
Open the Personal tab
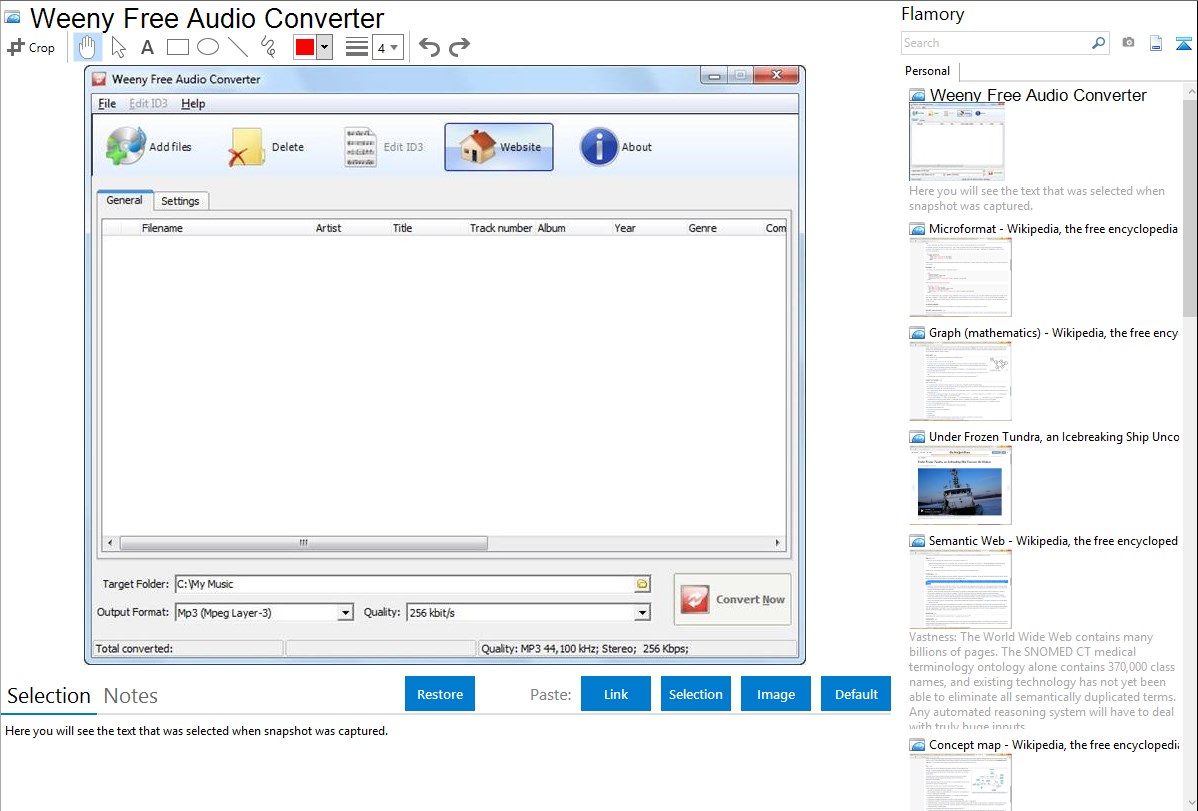tap(928, 71)
